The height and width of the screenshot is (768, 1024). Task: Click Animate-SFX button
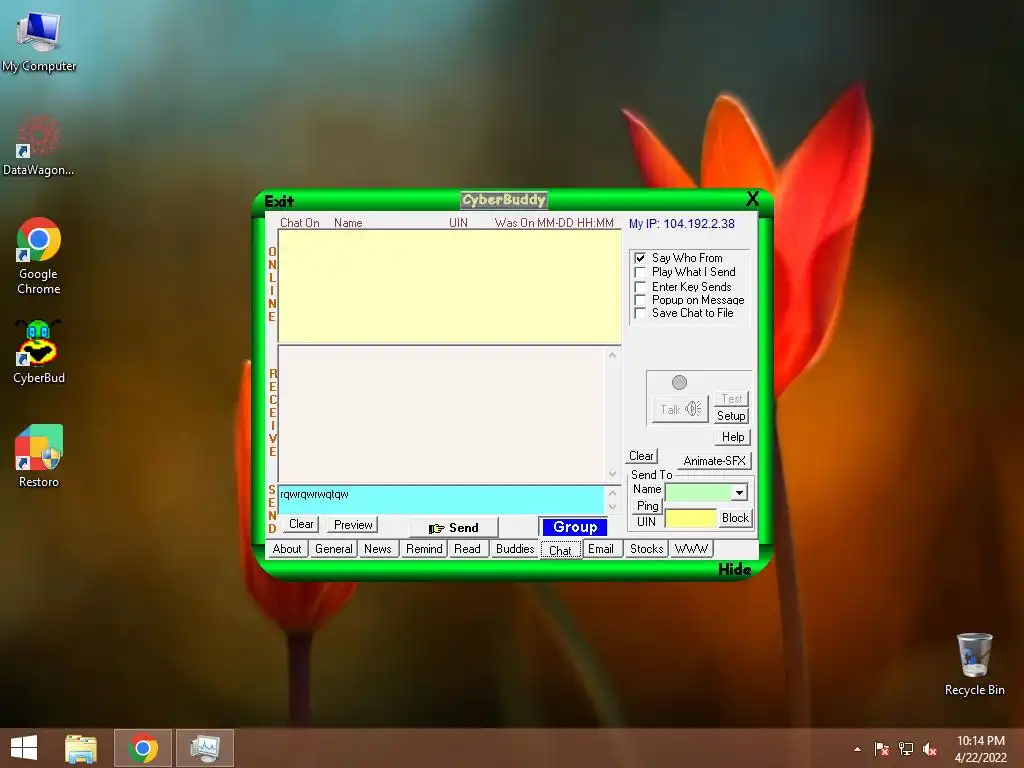[714, 460]
